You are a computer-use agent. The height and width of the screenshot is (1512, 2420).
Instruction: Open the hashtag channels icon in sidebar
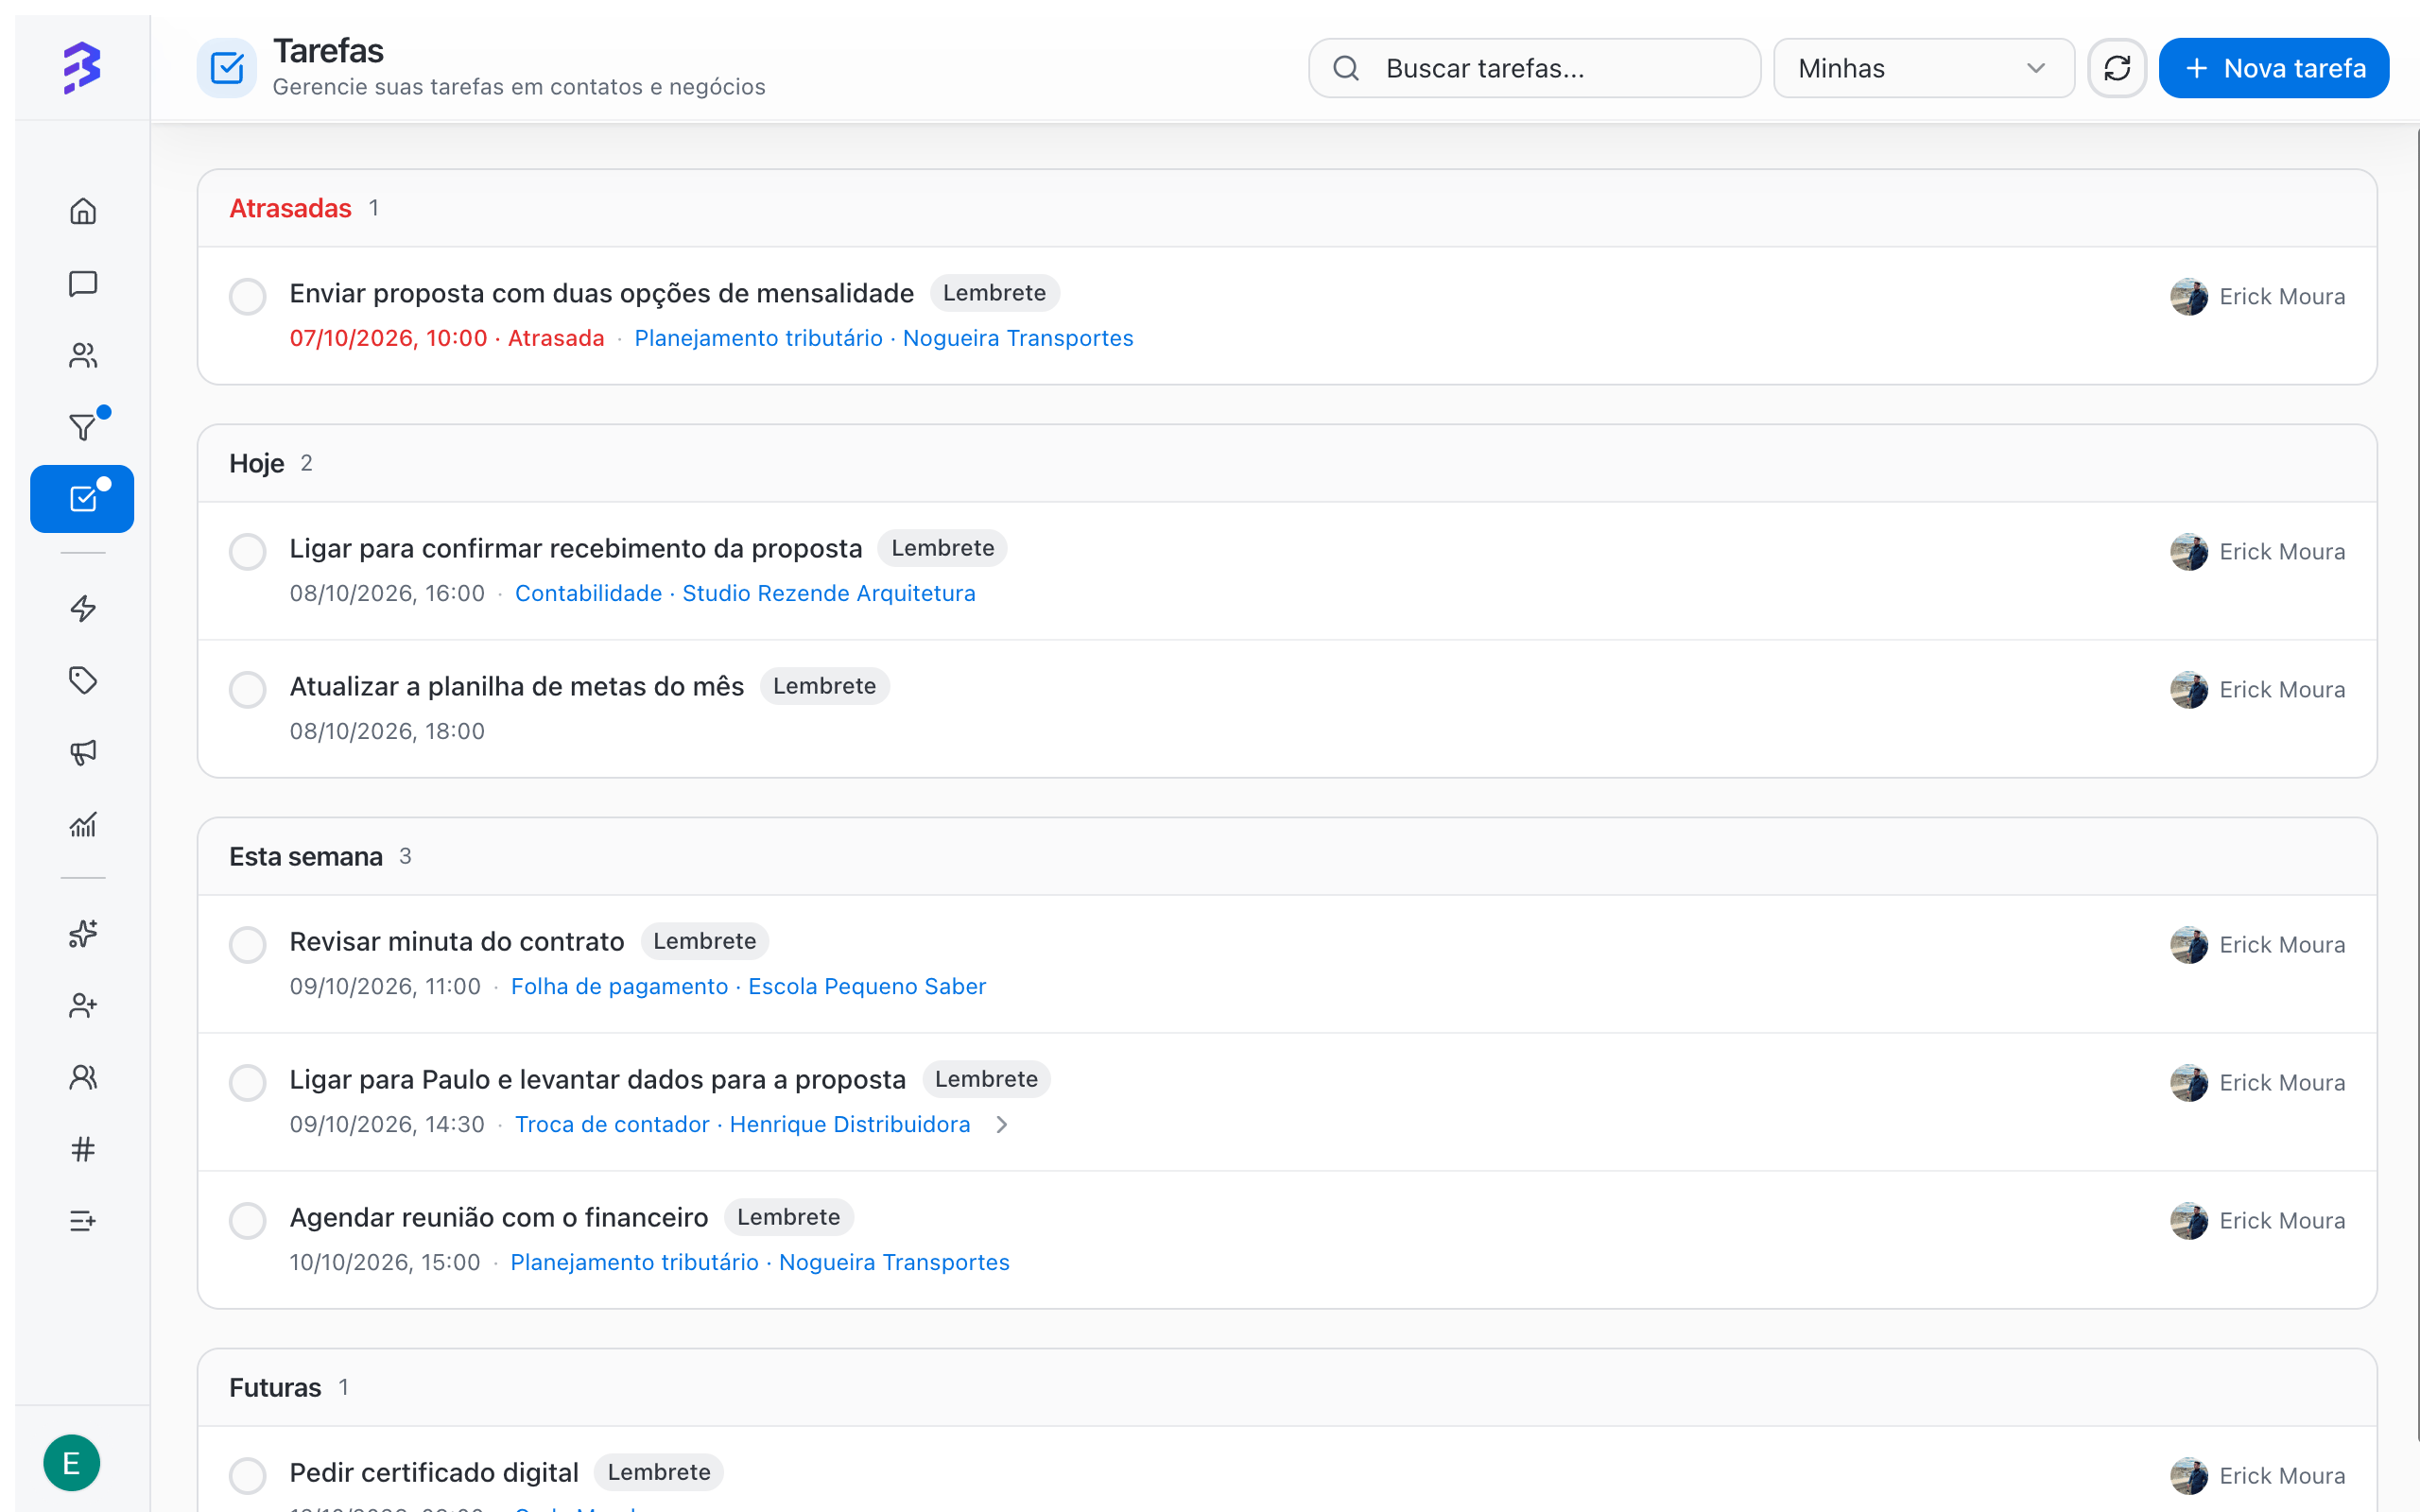click(x=83, y=1149)
